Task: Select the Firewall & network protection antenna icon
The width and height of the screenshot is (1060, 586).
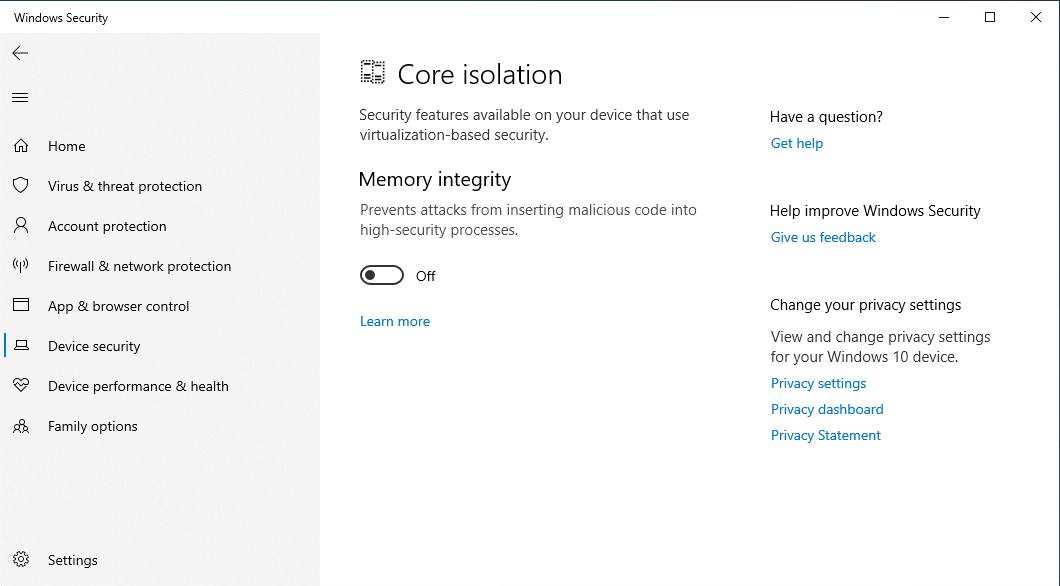Action: (x=21, y=266)
